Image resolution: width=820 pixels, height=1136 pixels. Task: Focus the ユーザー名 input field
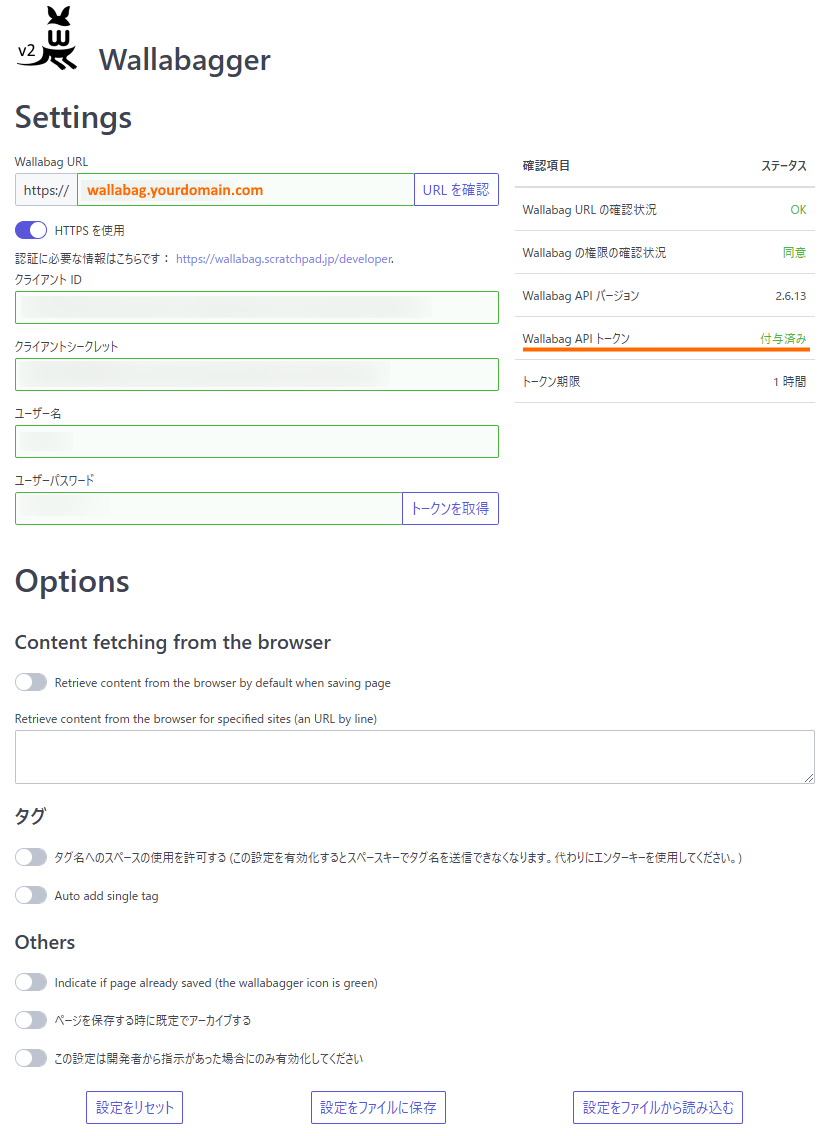[256, 441]
